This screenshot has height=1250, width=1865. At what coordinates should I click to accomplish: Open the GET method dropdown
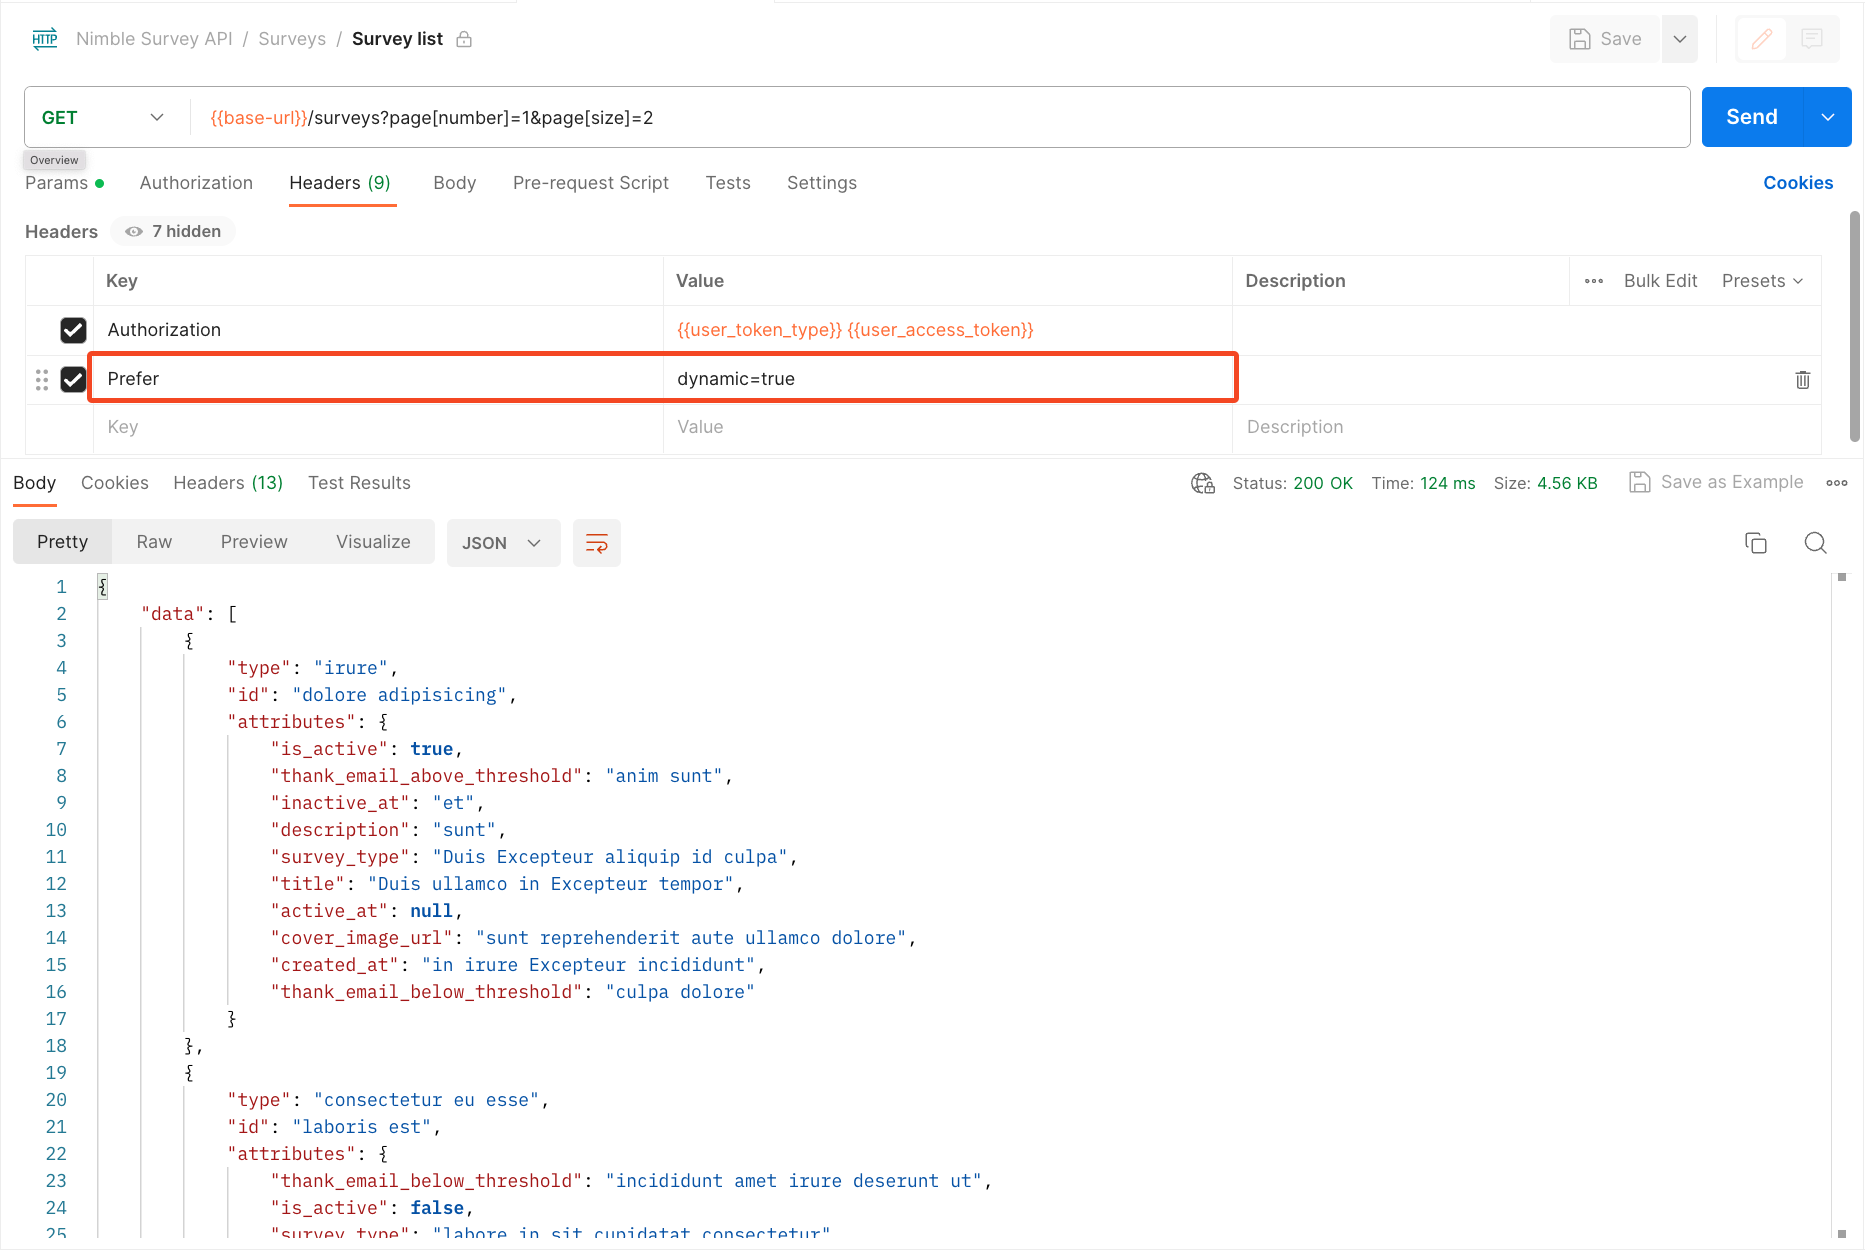[x=102, y=117]
